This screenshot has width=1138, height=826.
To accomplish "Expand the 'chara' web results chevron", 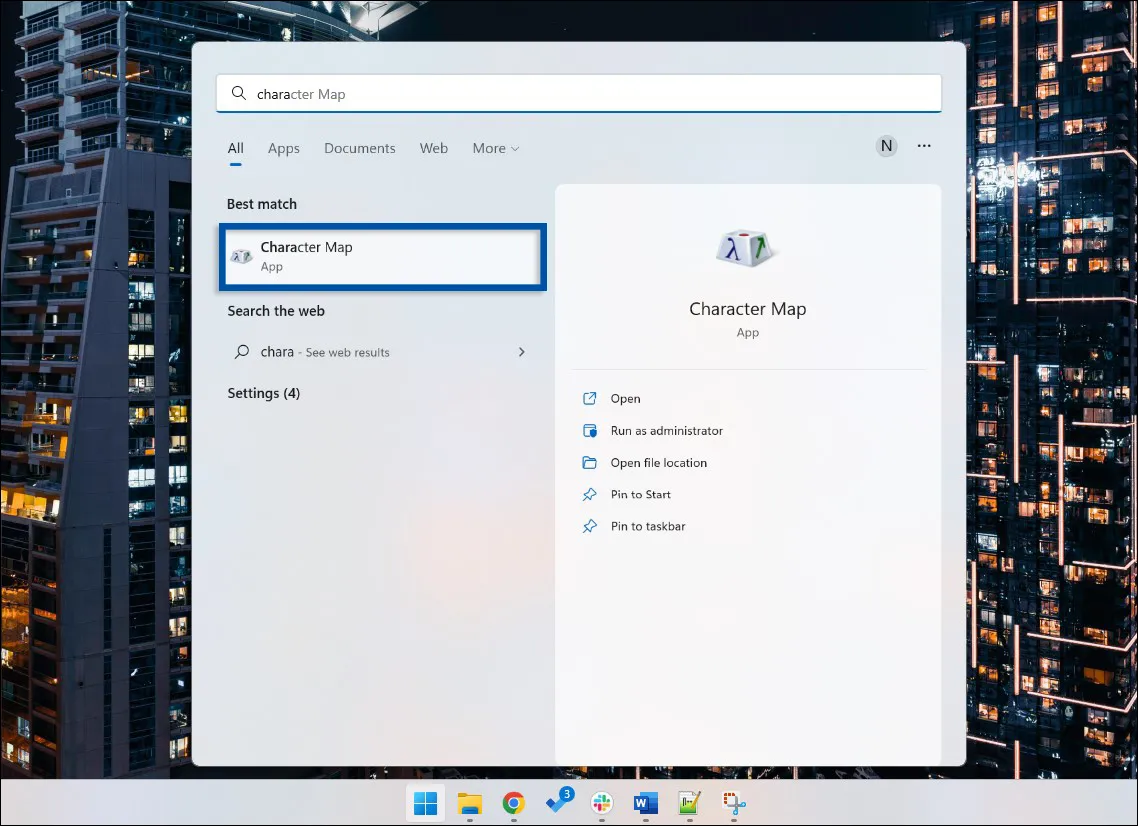I will point(521,352).
